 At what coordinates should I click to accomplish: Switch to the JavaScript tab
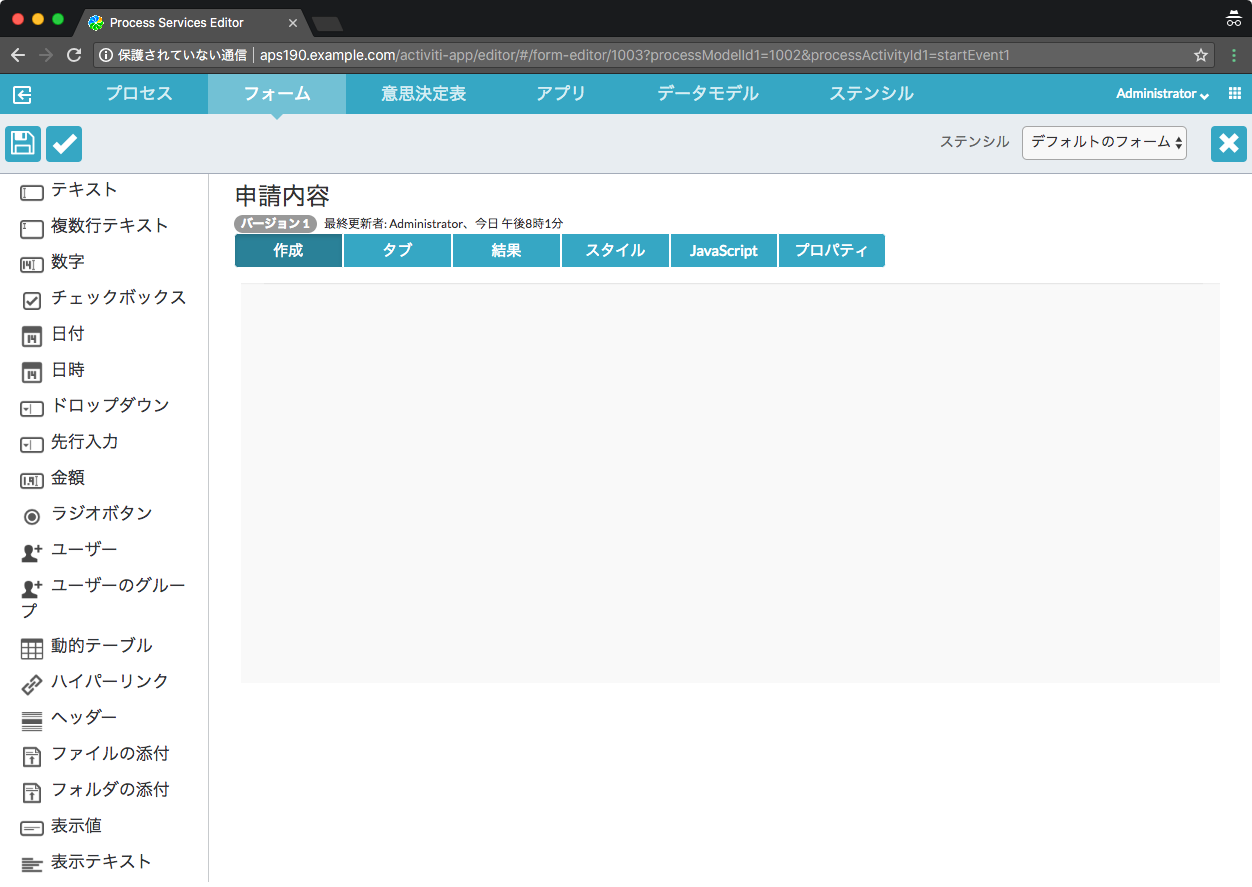(724, 251)
